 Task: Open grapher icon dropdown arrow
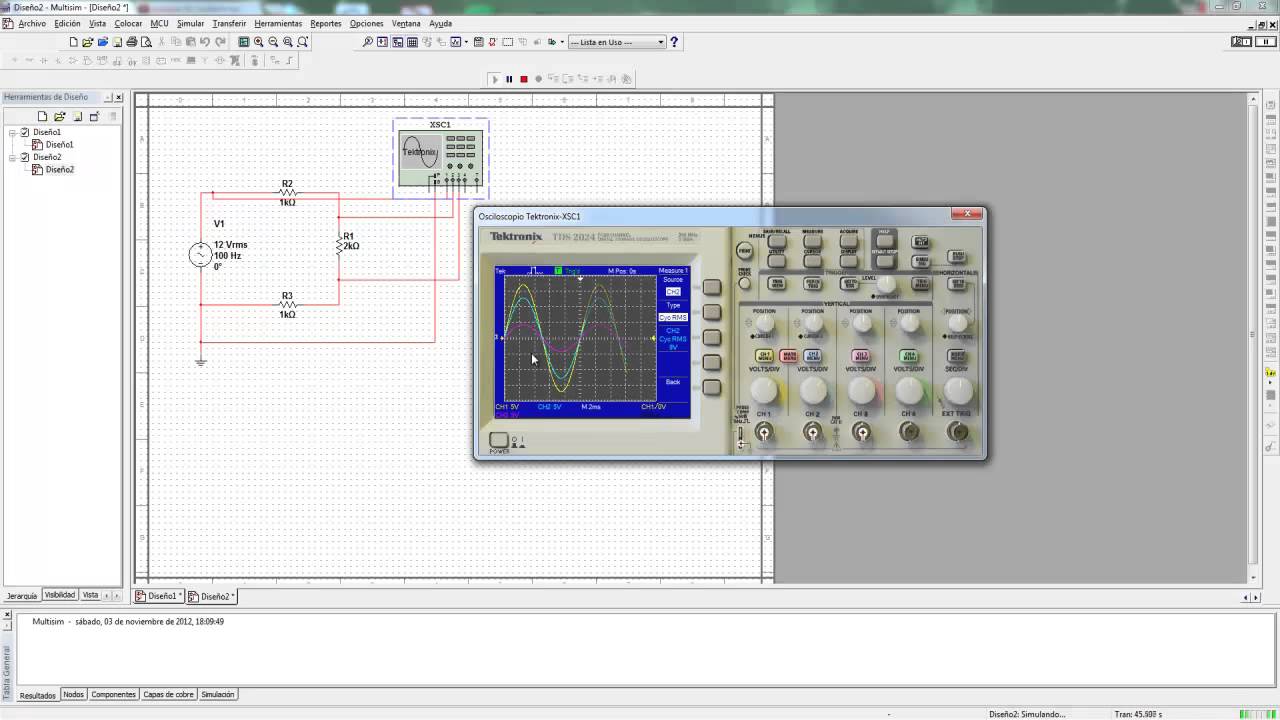(466, 42)
